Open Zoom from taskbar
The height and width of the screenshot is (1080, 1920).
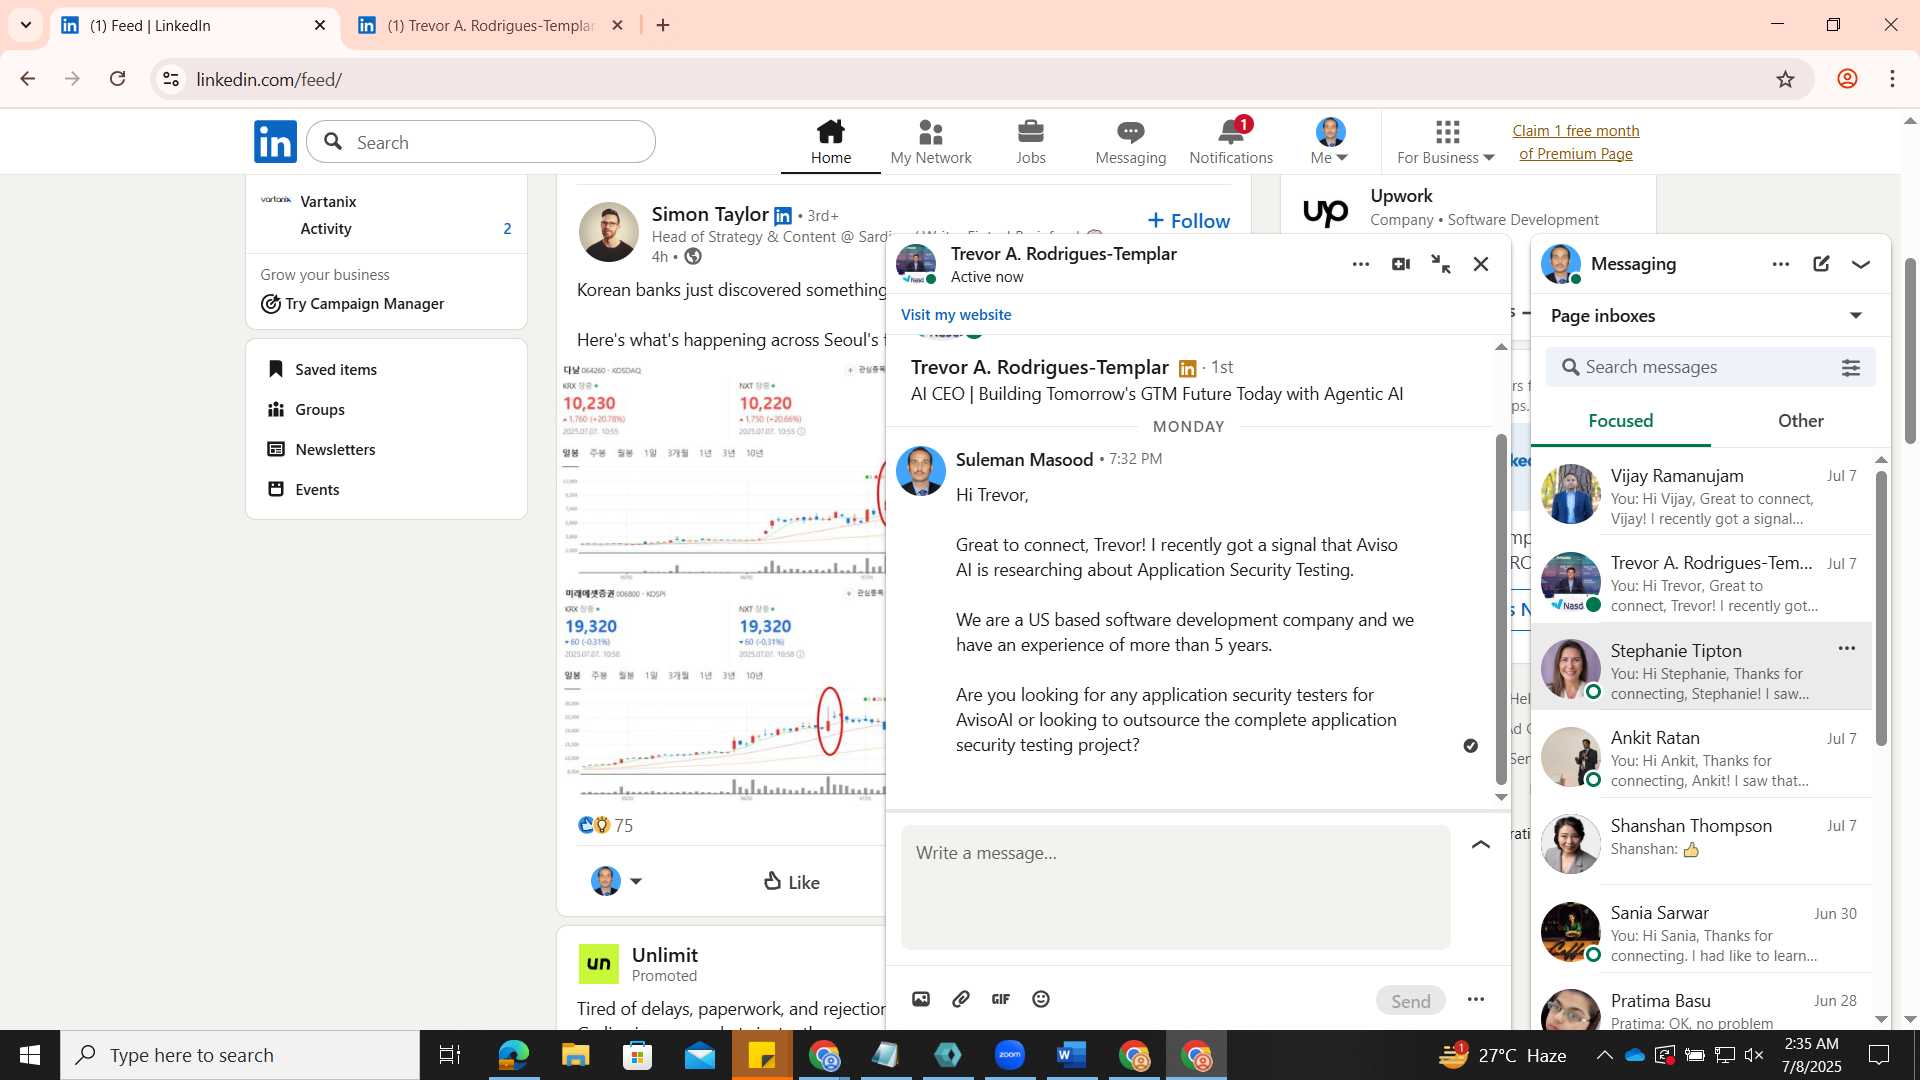click(x=1010, y=1055)
